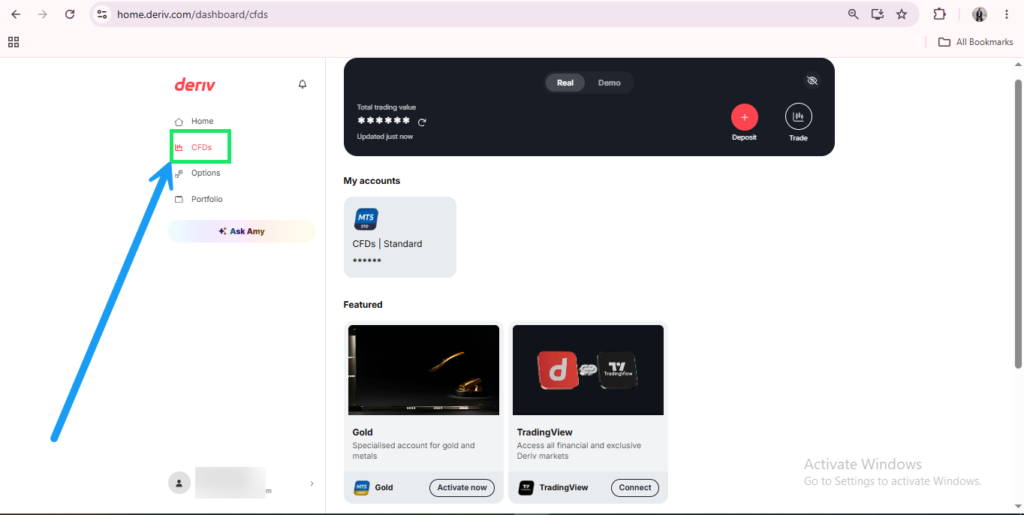
Task: View site information icon
Action: [101, 14]
